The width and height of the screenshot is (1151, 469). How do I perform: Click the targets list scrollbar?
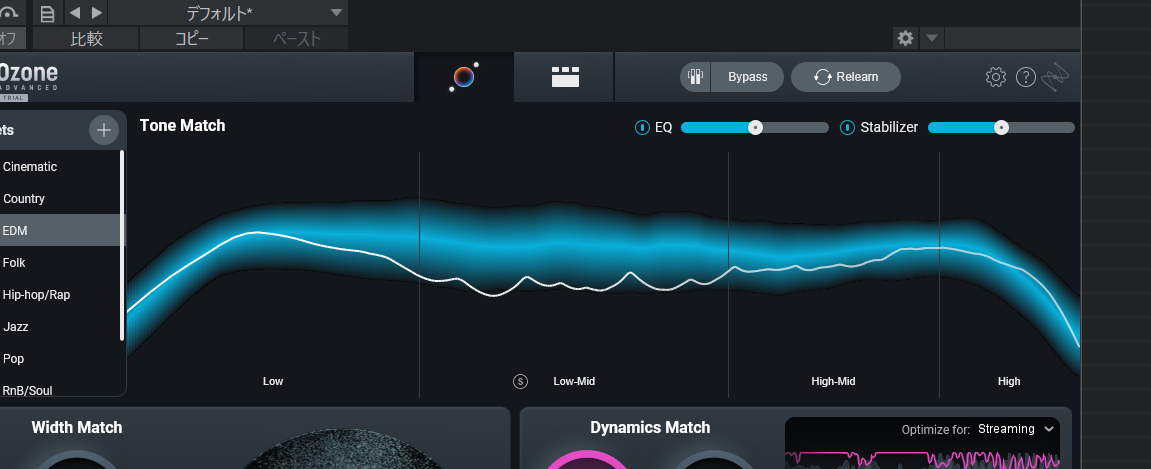pos(123,245)
